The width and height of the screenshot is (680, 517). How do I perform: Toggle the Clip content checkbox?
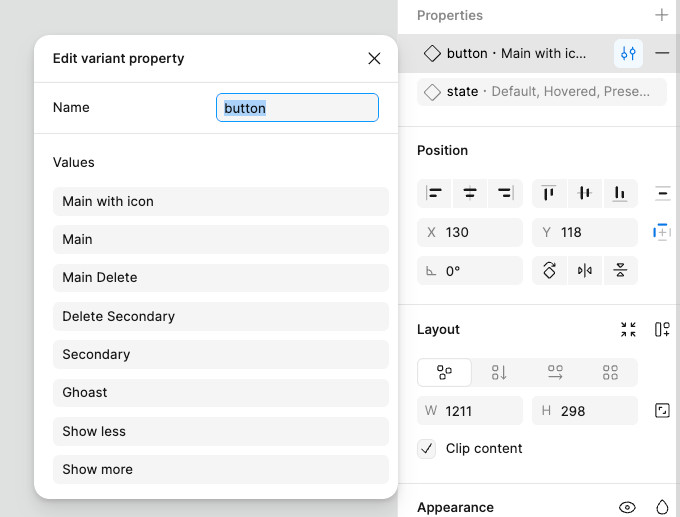pos(427,448)
